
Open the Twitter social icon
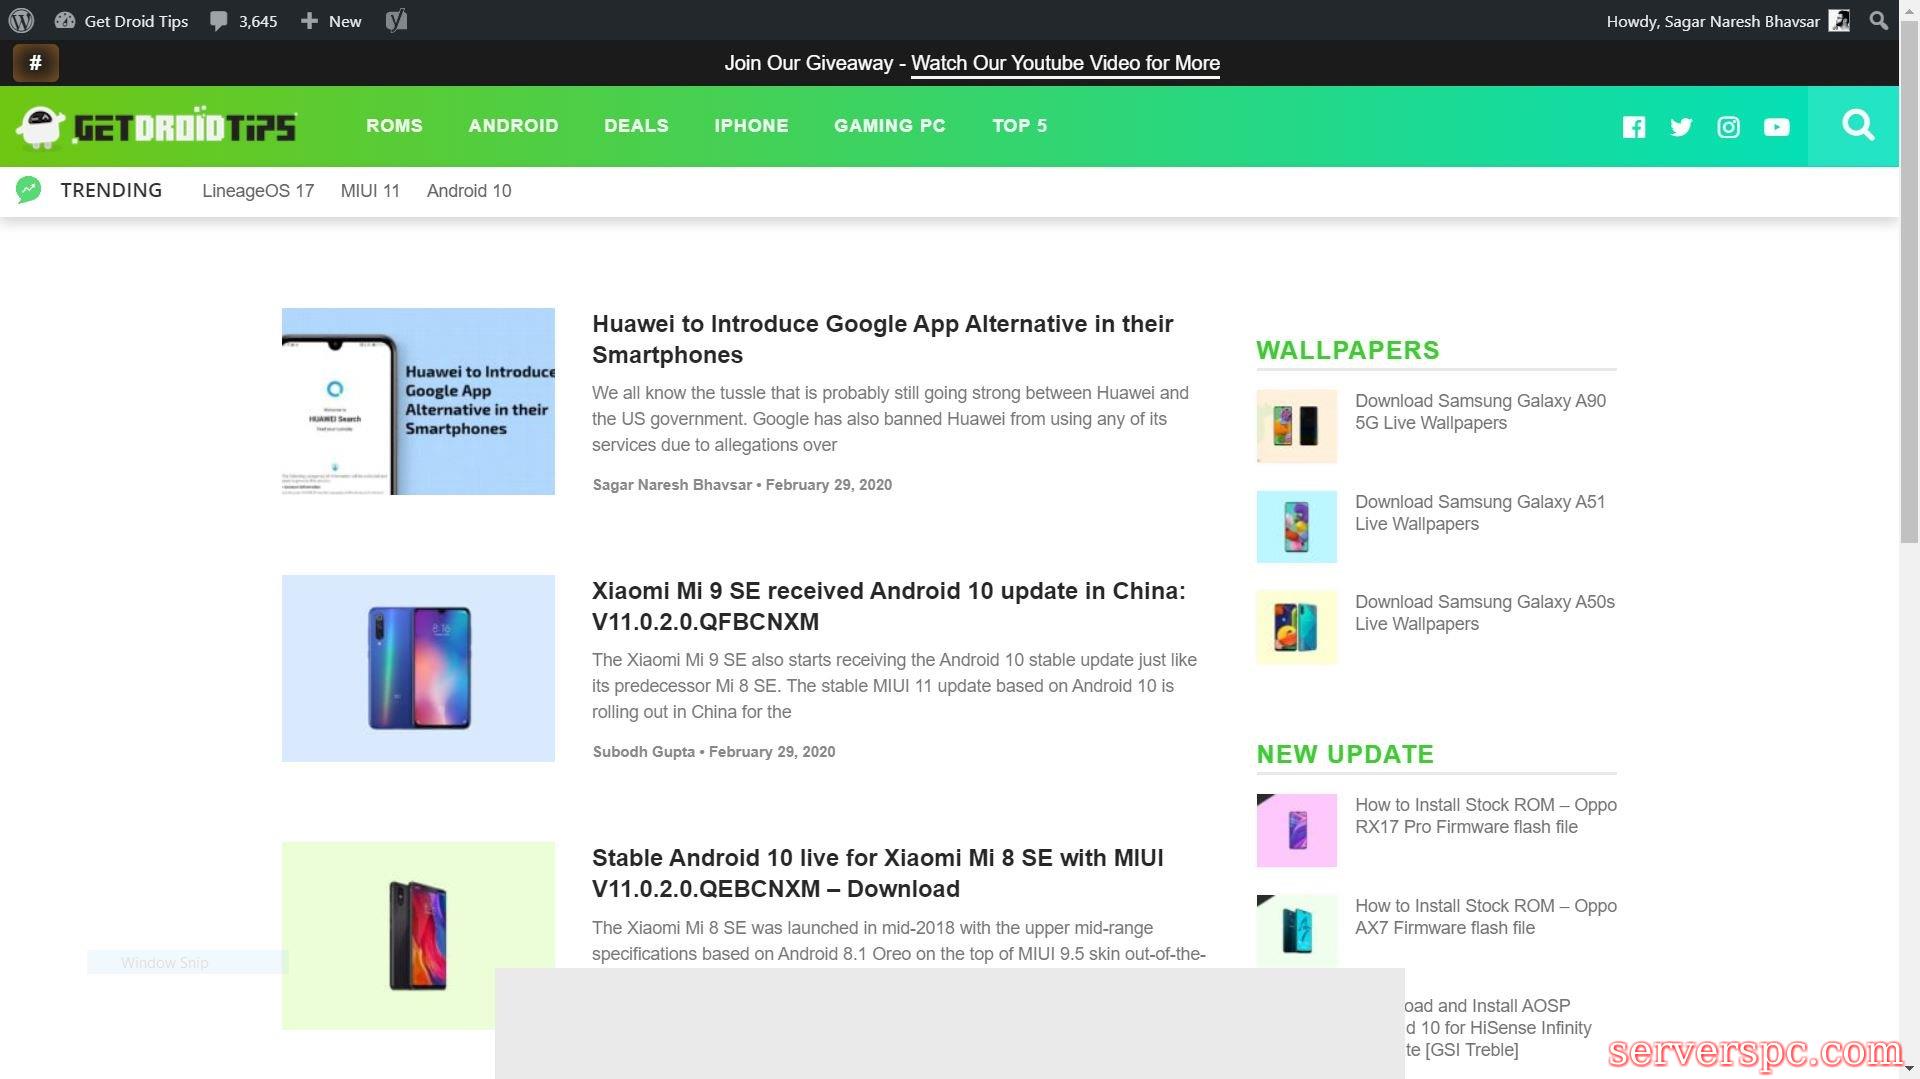point(1681,127)
